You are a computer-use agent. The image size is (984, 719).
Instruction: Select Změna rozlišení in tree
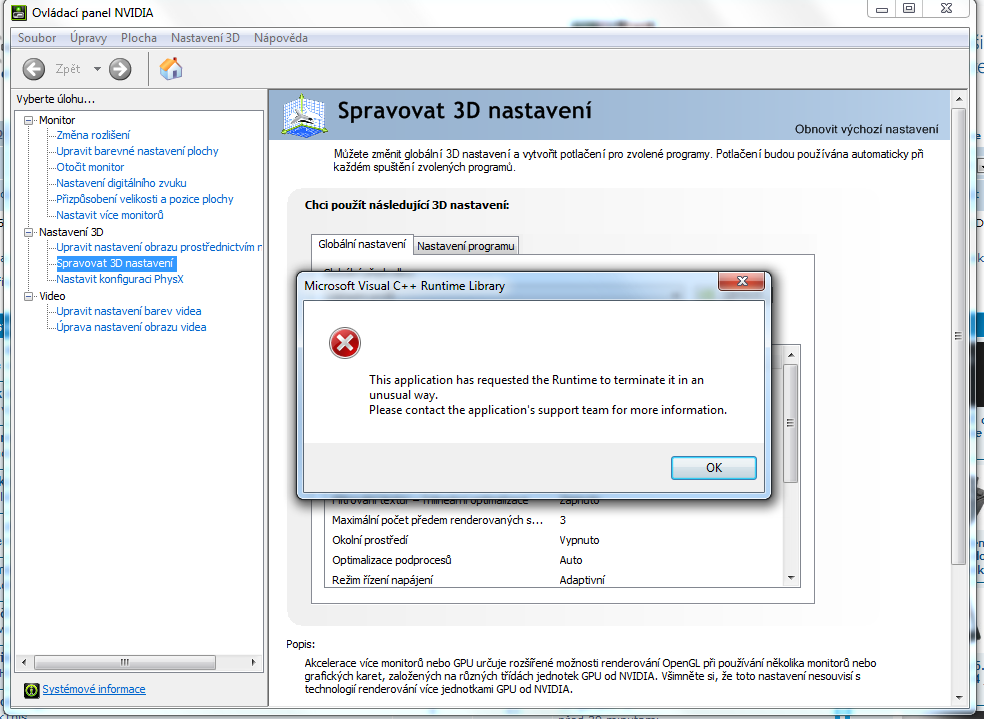pyautogui.click(x=93, y=135)
